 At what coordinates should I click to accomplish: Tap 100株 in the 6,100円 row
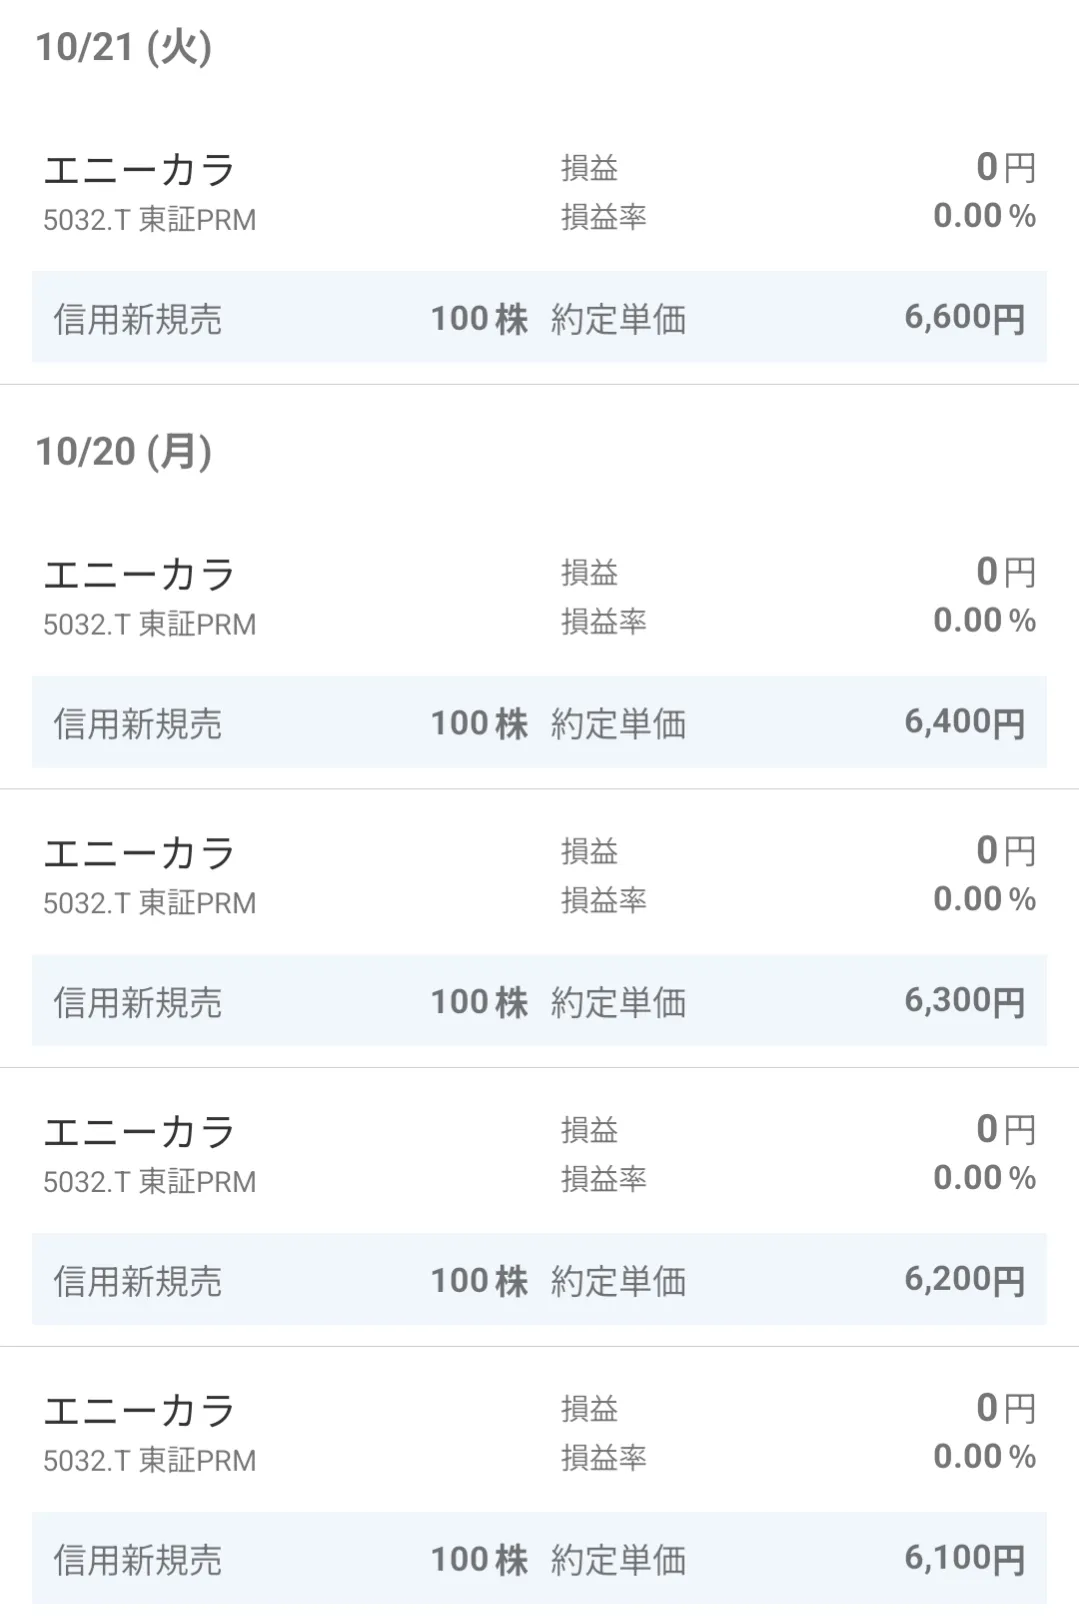[x=479, y=1559]
